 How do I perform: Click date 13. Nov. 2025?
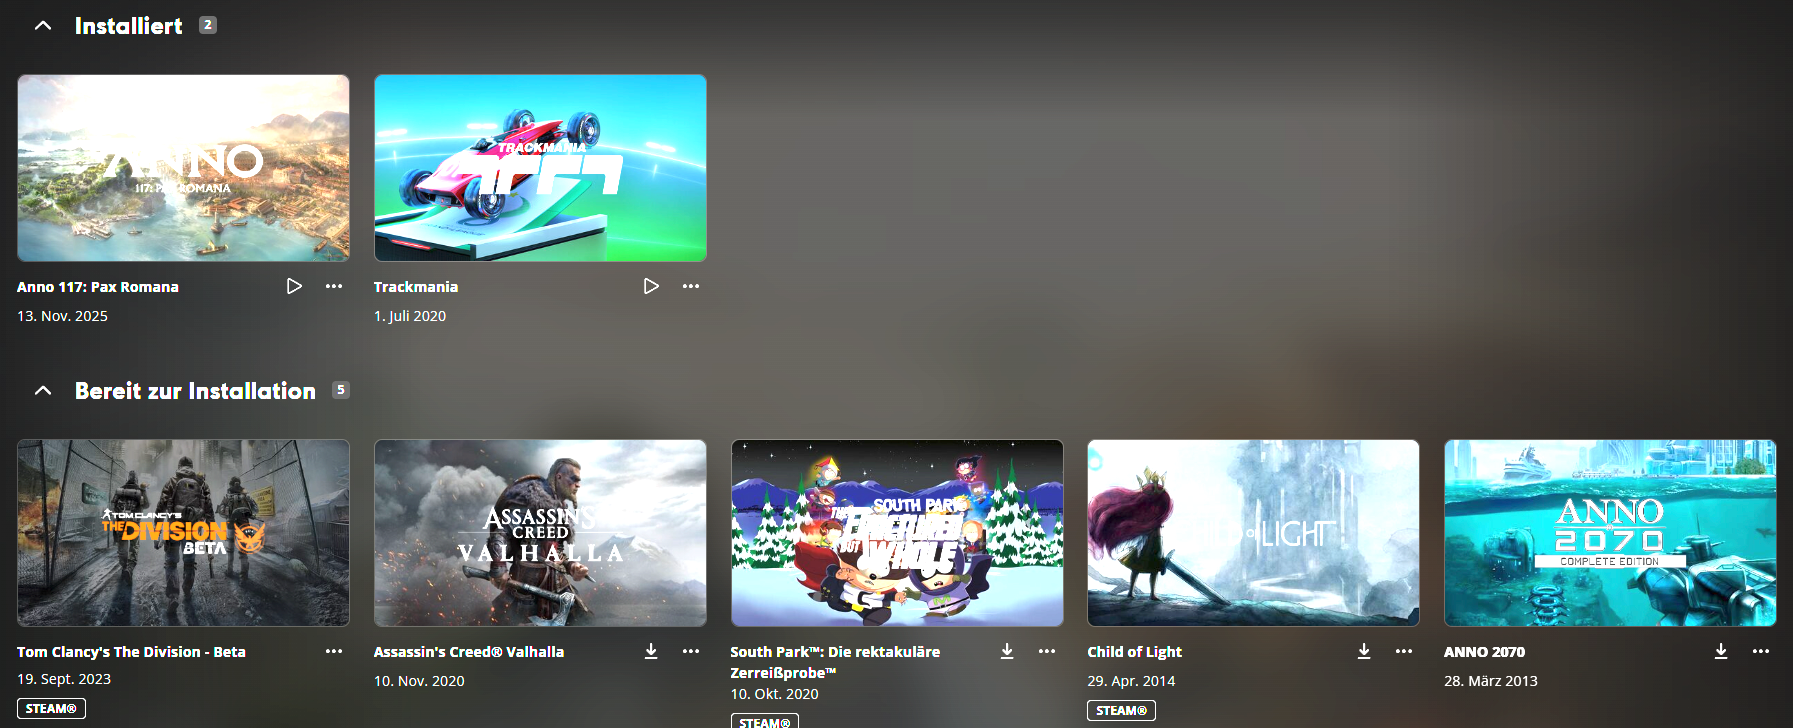tap(62, 316)
